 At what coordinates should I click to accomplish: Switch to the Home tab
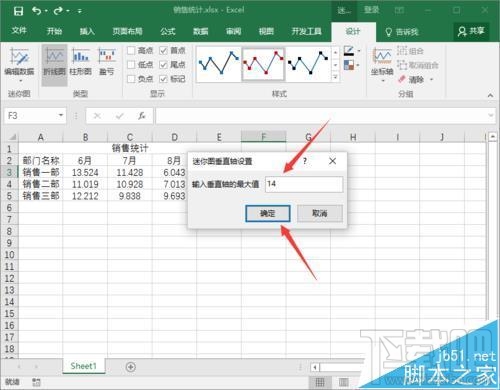pyautogui.click(x=54, y=31)
